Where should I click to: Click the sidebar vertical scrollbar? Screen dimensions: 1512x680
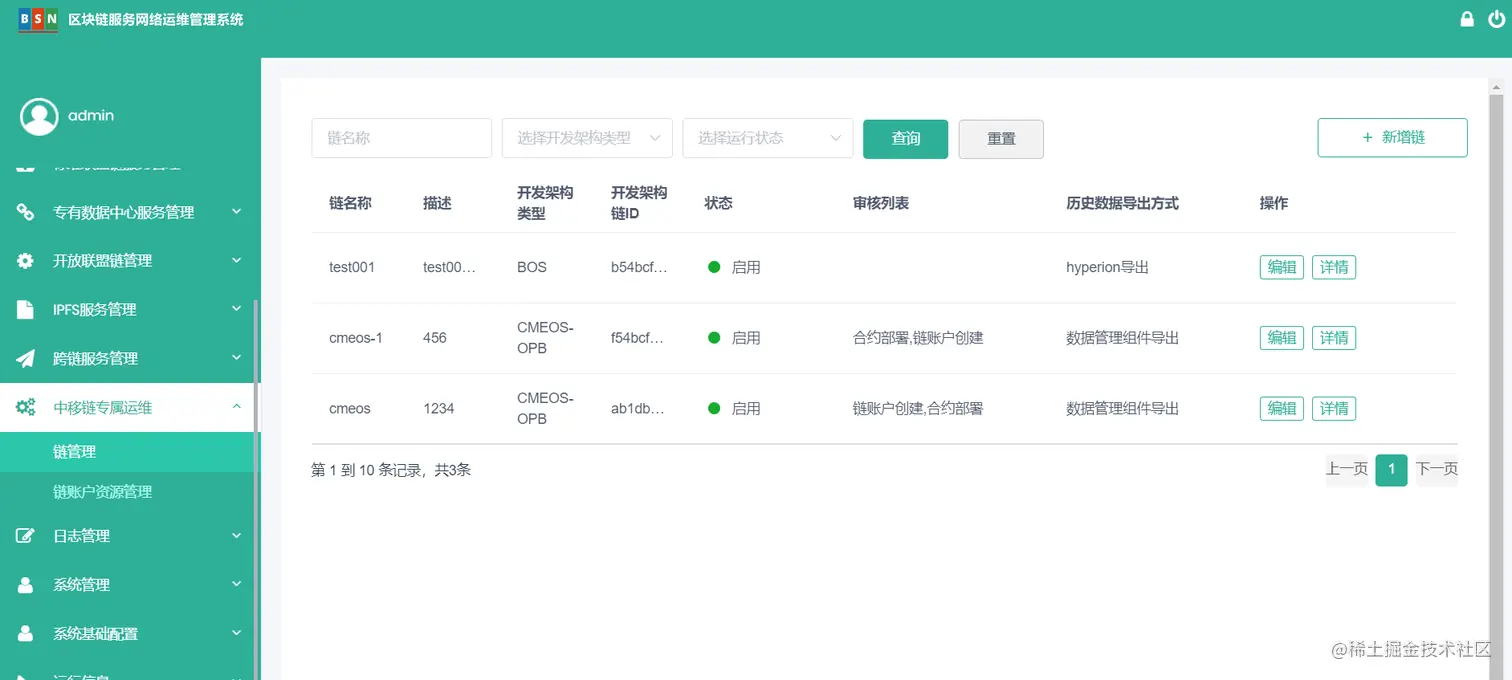[x=256, y=490]
